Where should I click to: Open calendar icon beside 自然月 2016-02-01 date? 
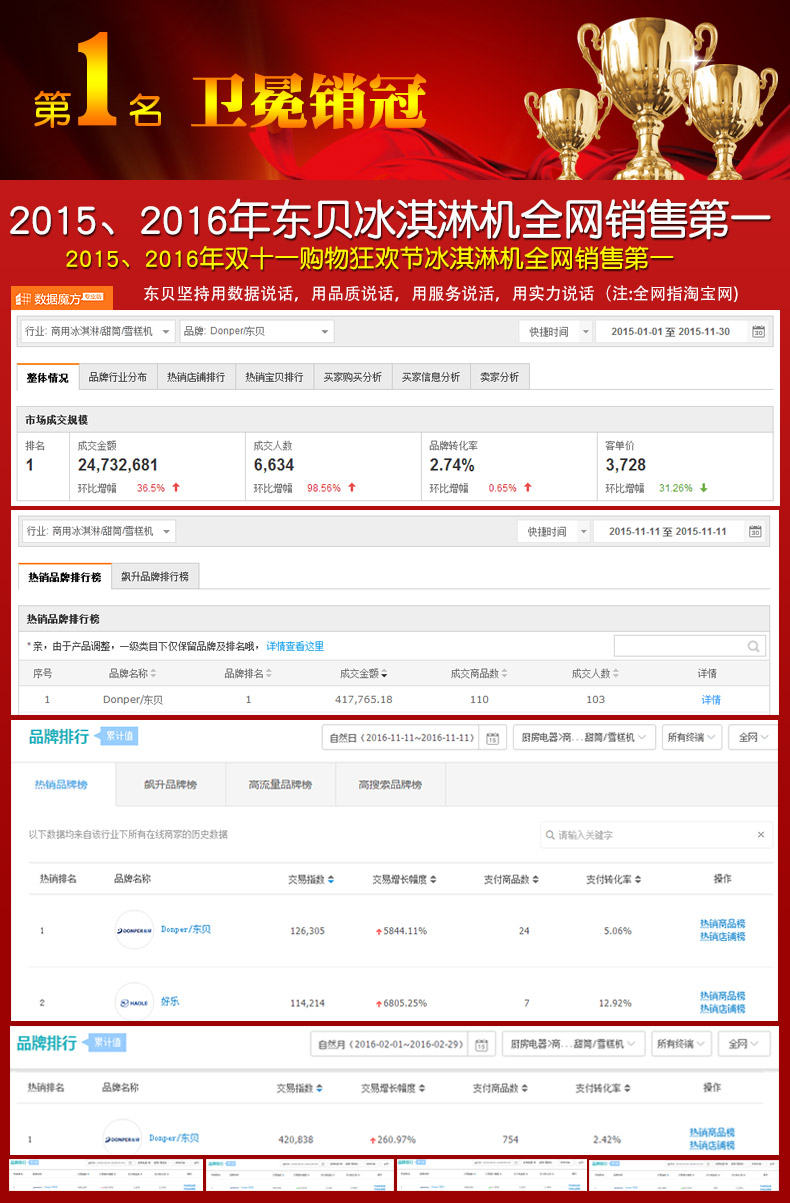481,1044
